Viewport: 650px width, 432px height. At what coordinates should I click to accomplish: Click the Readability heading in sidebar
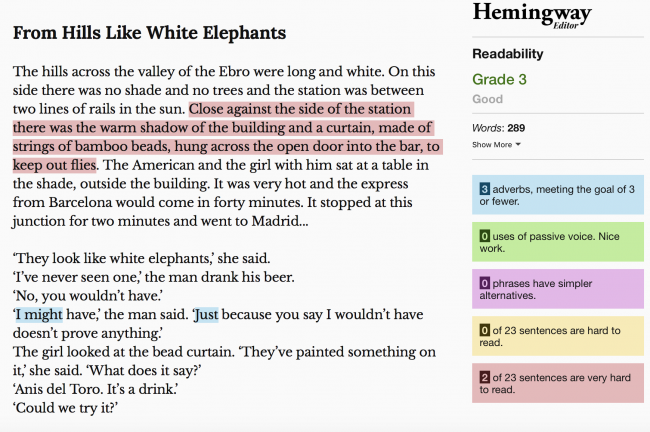click(508, 54)
